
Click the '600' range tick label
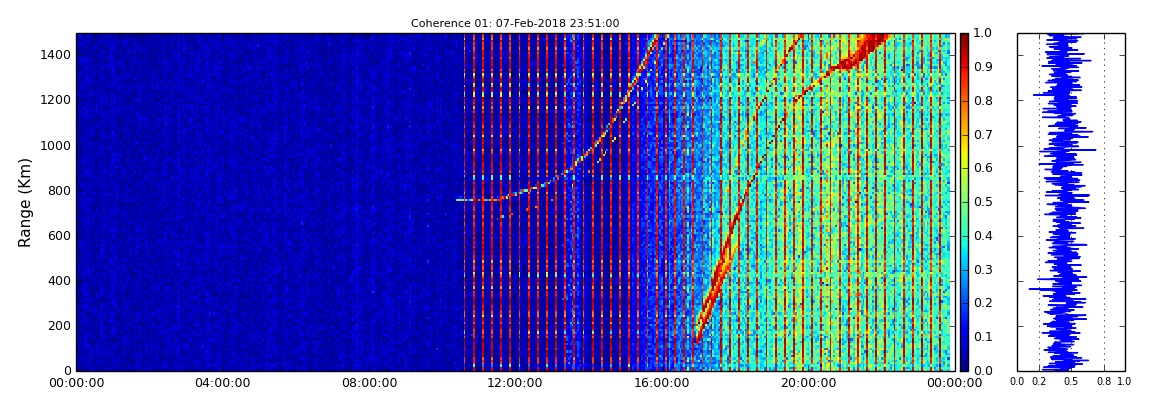[x=59, y=235]
